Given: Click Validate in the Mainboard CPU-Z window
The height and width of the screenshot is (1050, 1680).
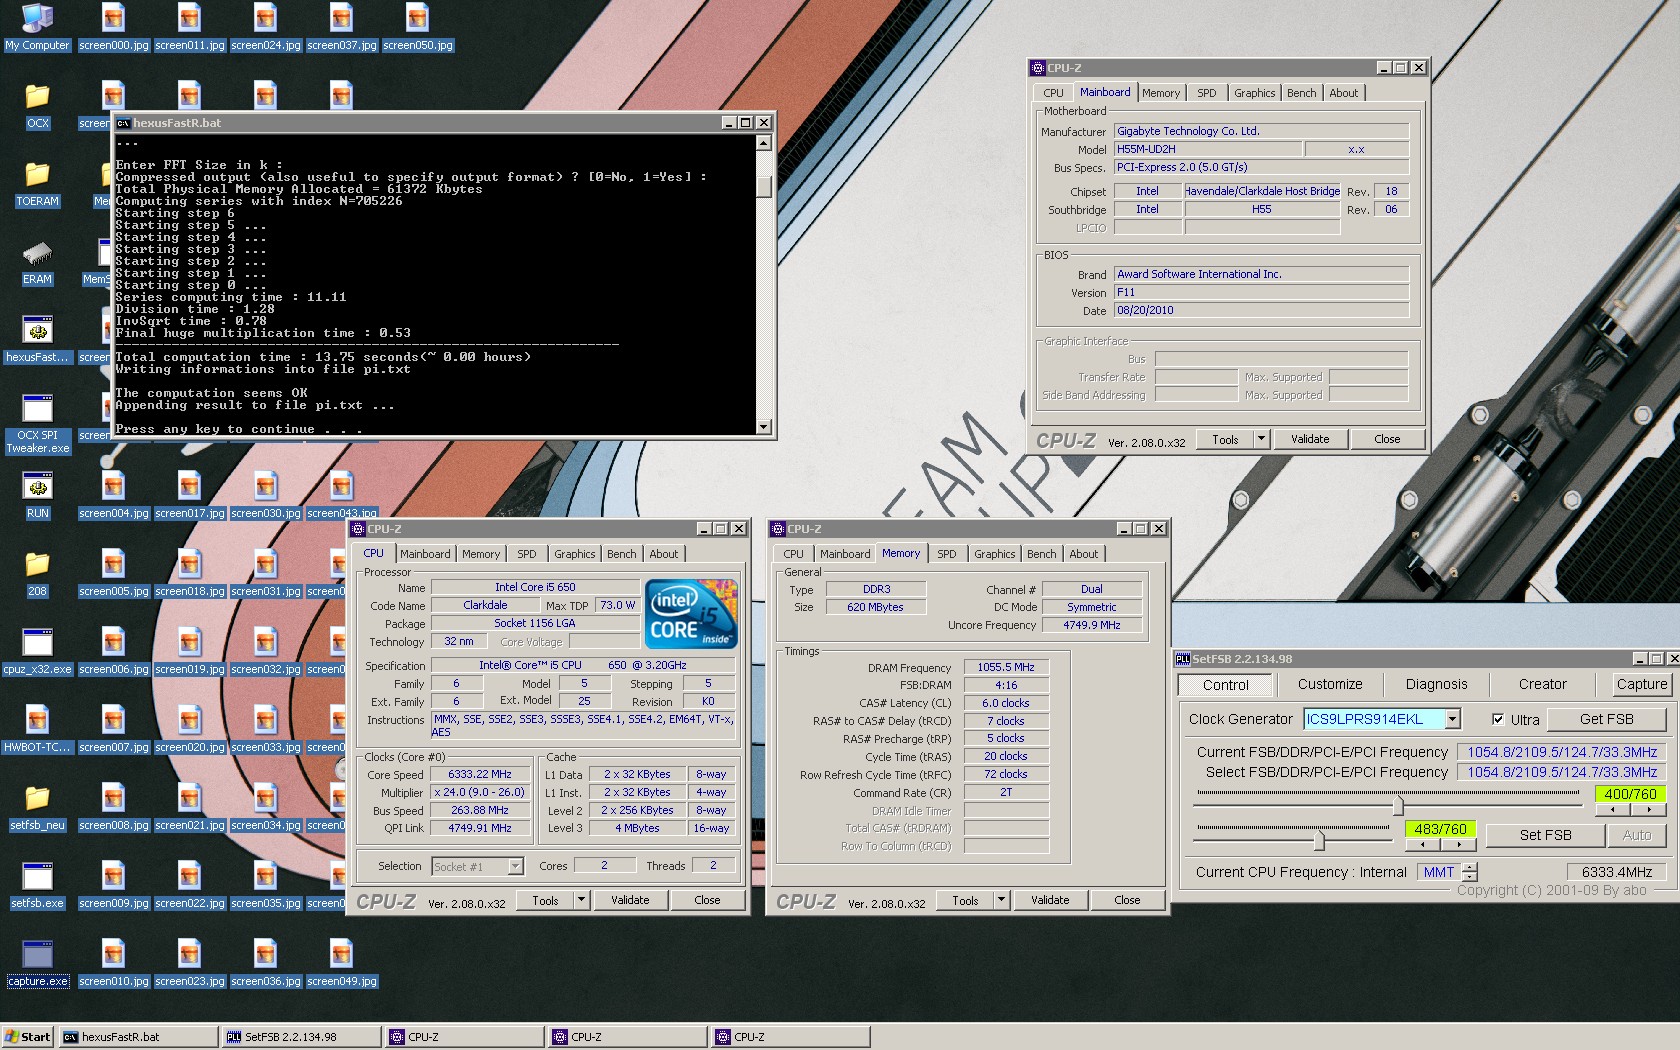Looking at the screenshot, I should 1310,439.
